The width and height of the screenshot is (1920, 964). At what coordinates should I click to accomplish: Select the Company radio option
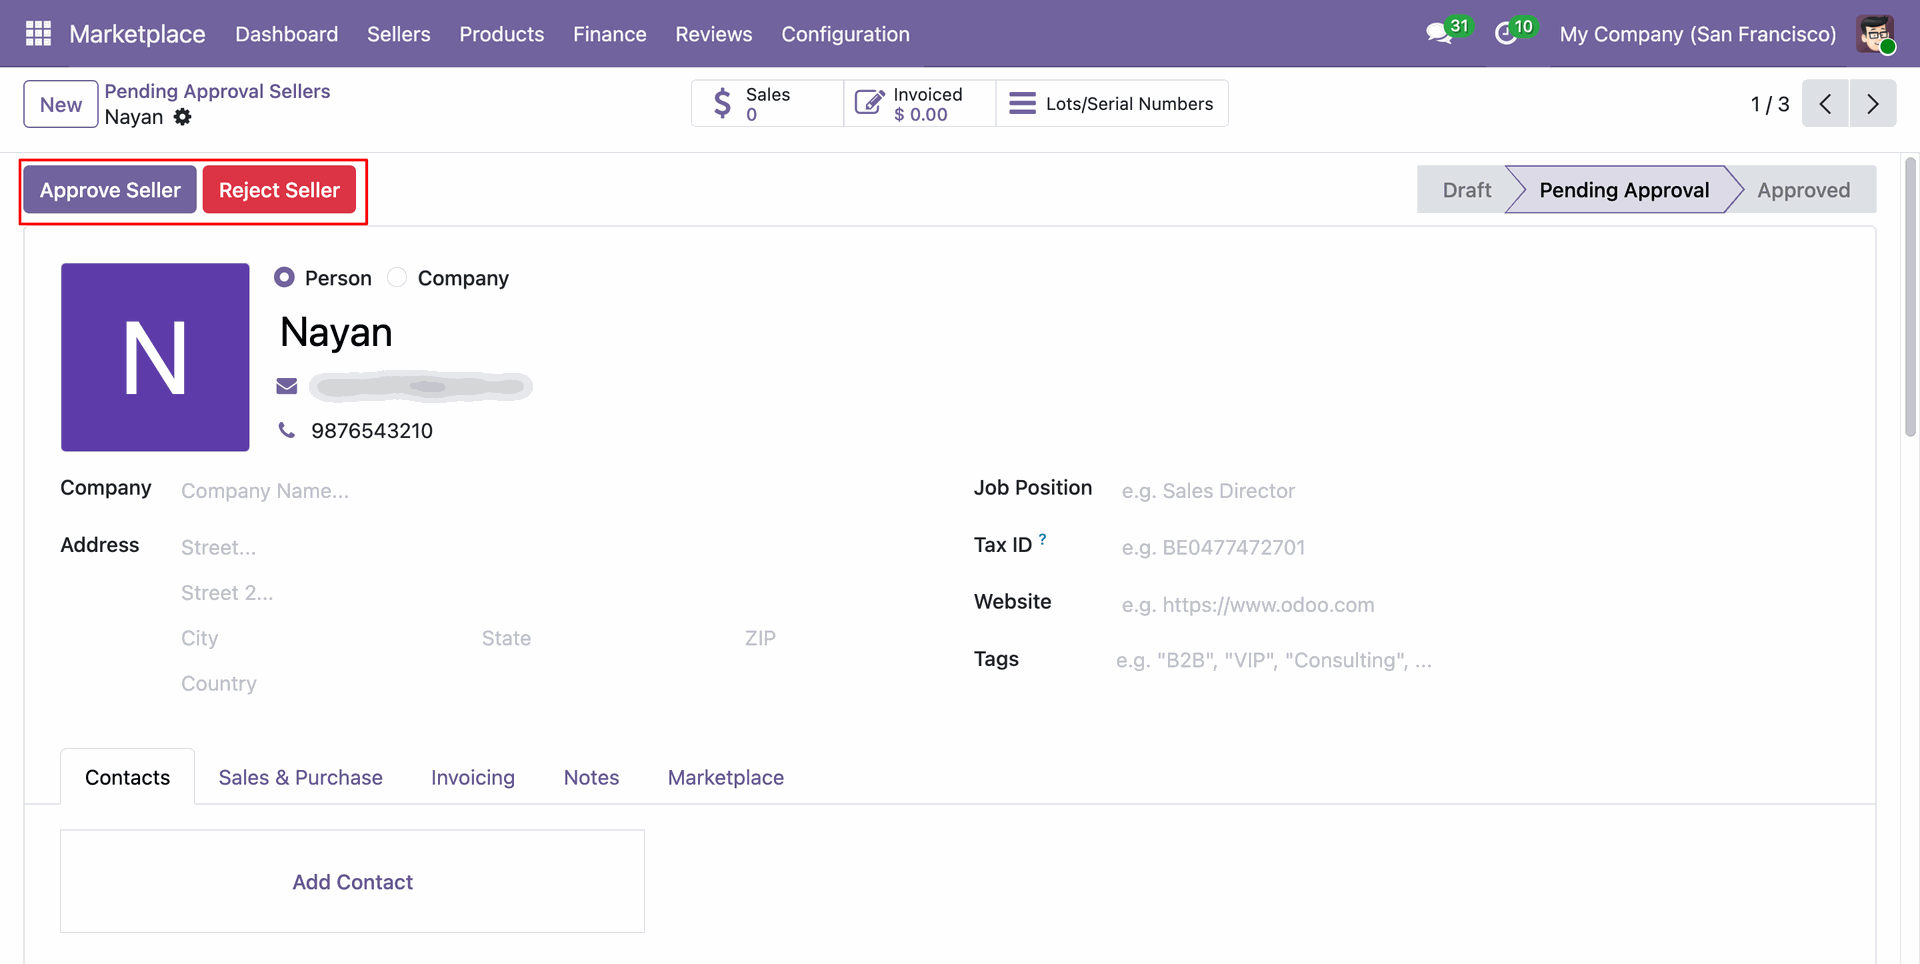point(397,277)
